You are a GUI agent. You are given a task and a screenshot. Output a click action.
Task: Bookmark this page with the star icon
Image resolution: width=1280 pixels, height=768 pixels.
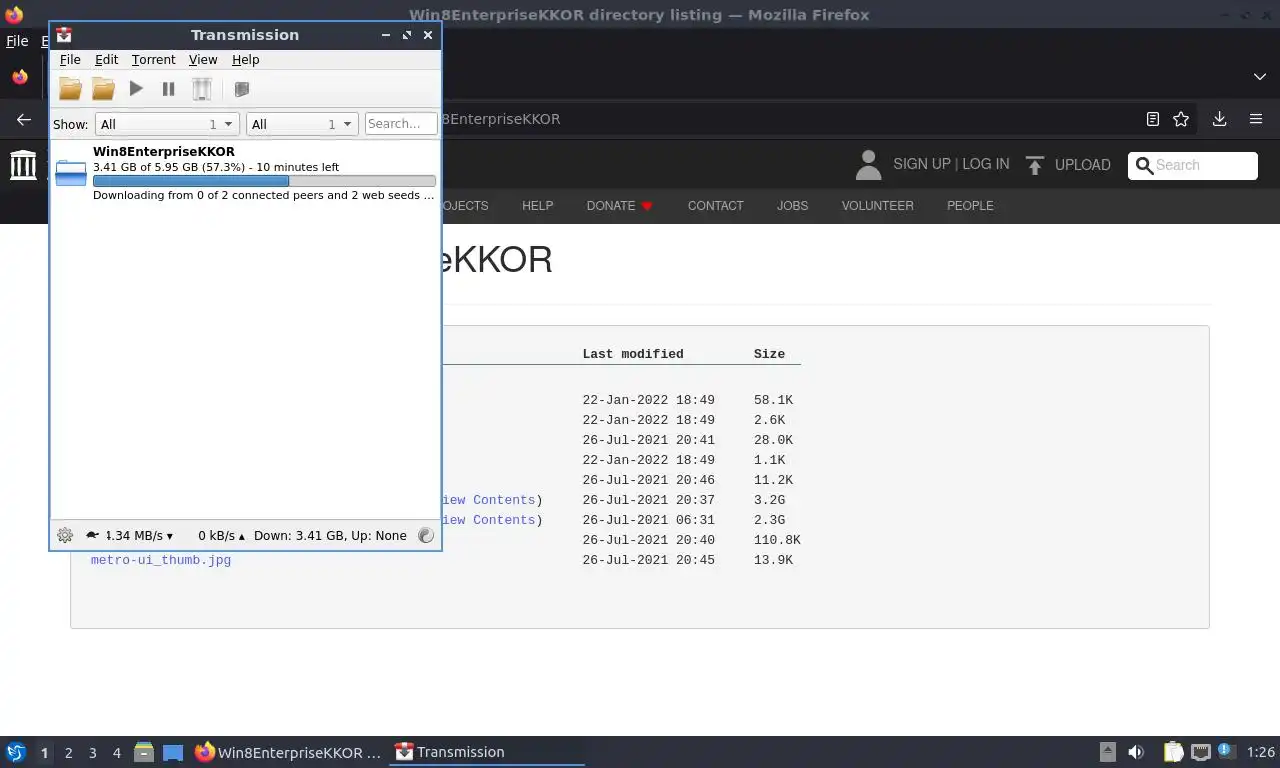pyautogui.click(x=1181, y=119)
